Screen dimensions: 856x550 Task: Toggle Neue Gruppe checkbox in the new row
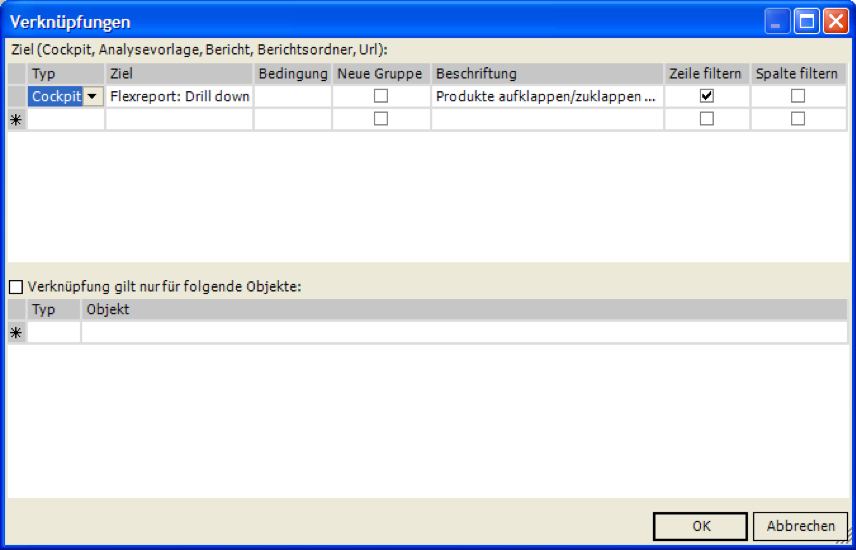pyautogui.click(x=381, y=119)
